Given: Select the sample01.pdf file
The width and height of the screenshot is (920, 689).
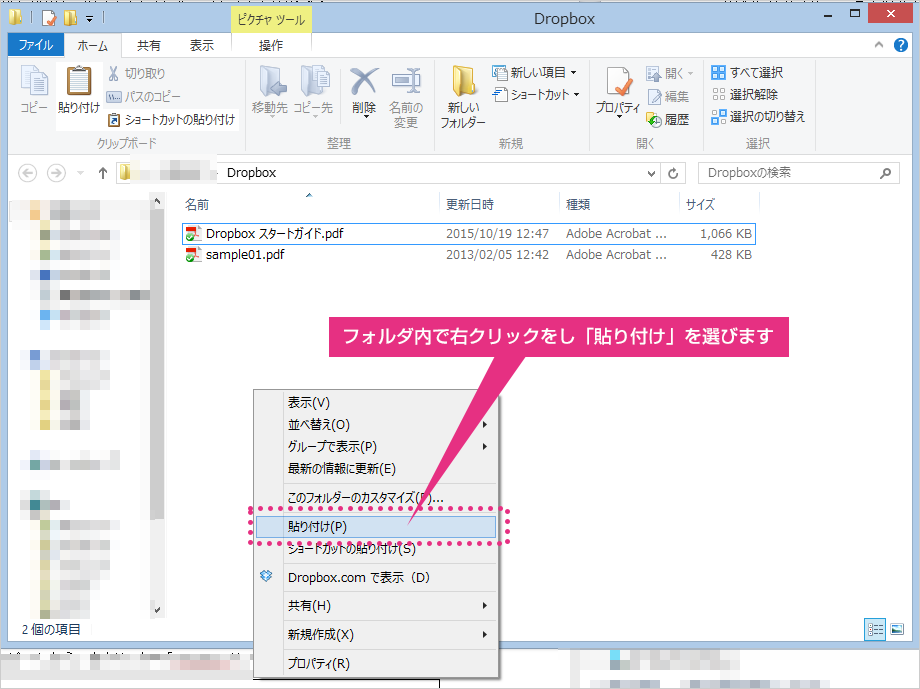Looking at the screenshot, I should point(468,255).
